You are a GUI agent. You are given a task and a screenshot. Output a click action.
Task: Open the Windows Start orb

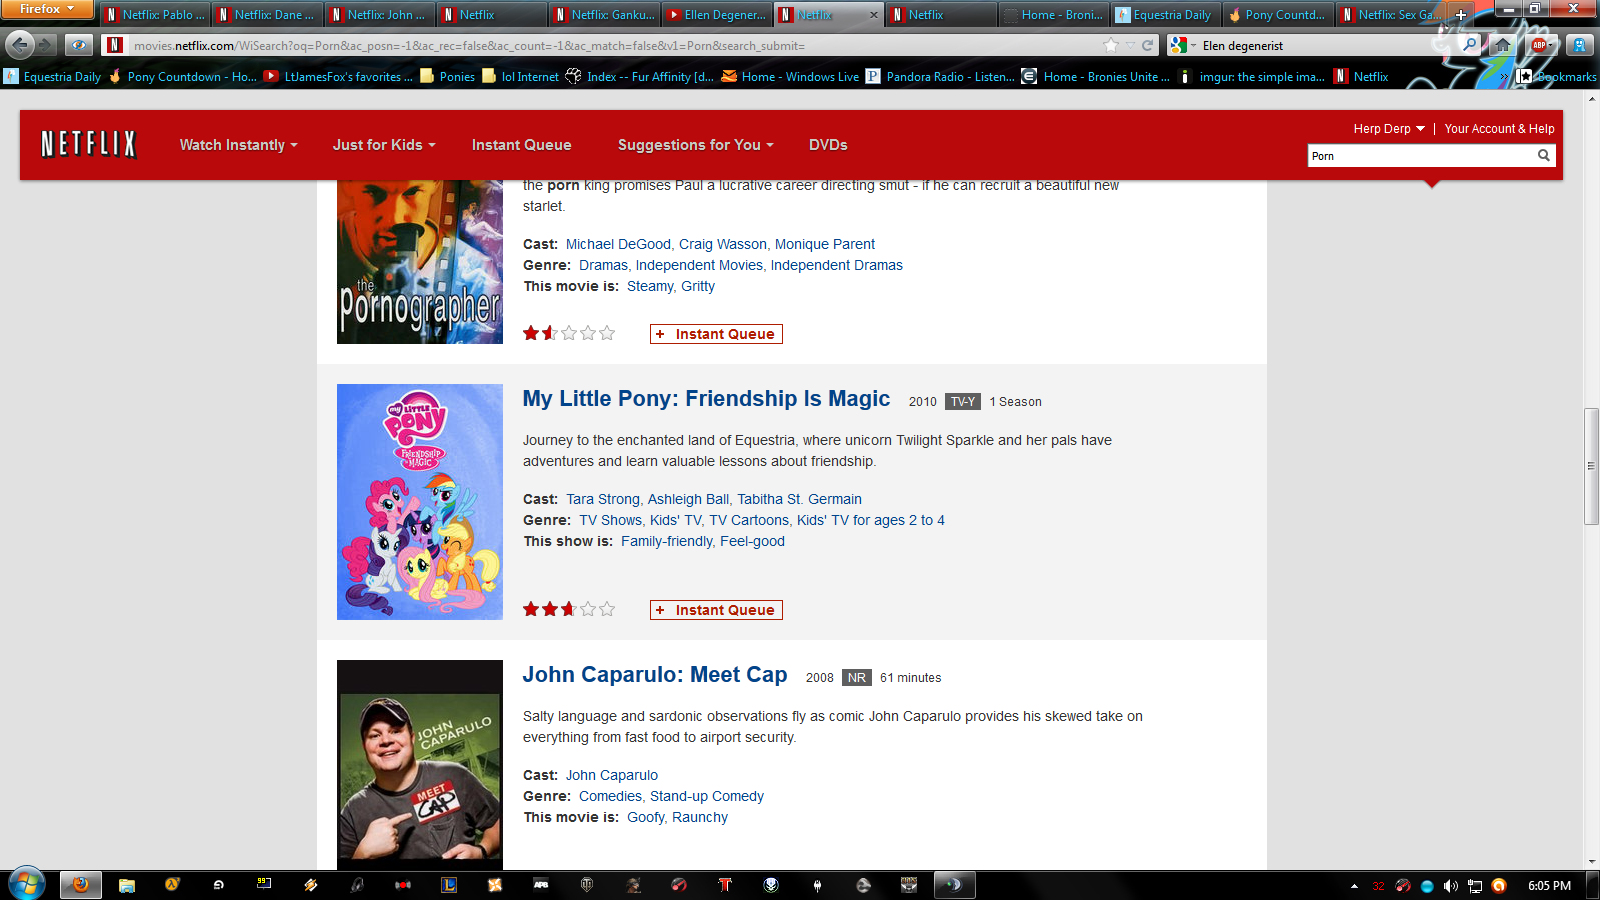pos(27,885)
